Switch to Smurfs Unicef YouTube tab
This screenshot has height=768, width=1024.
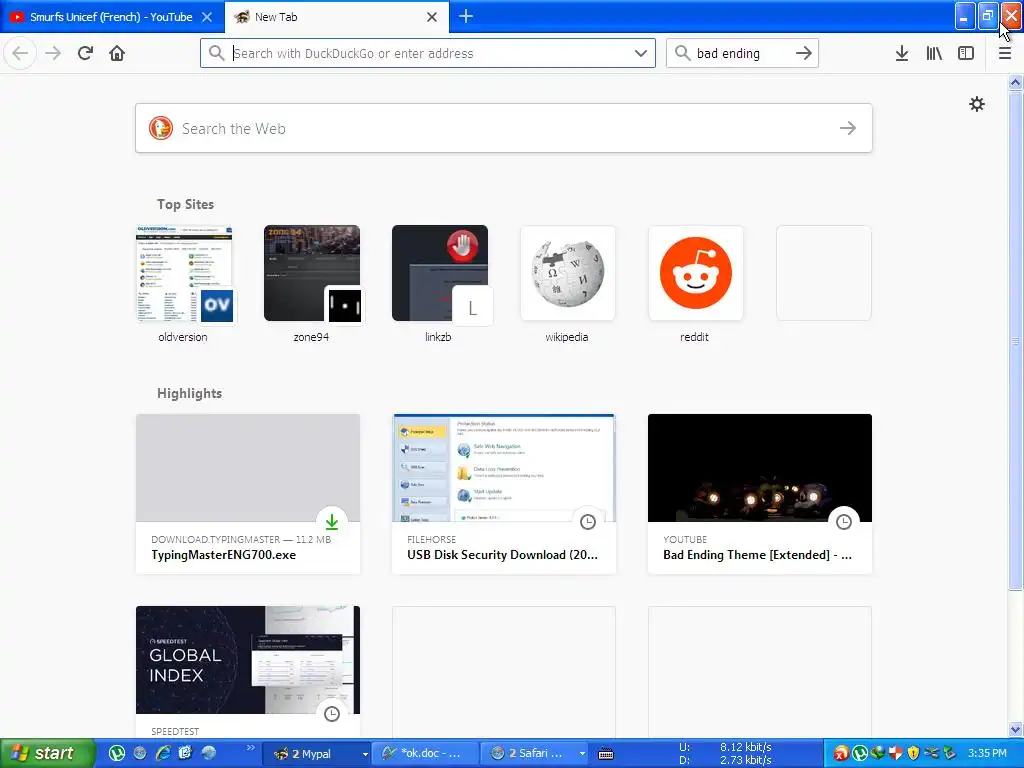[x=112, y=17]
